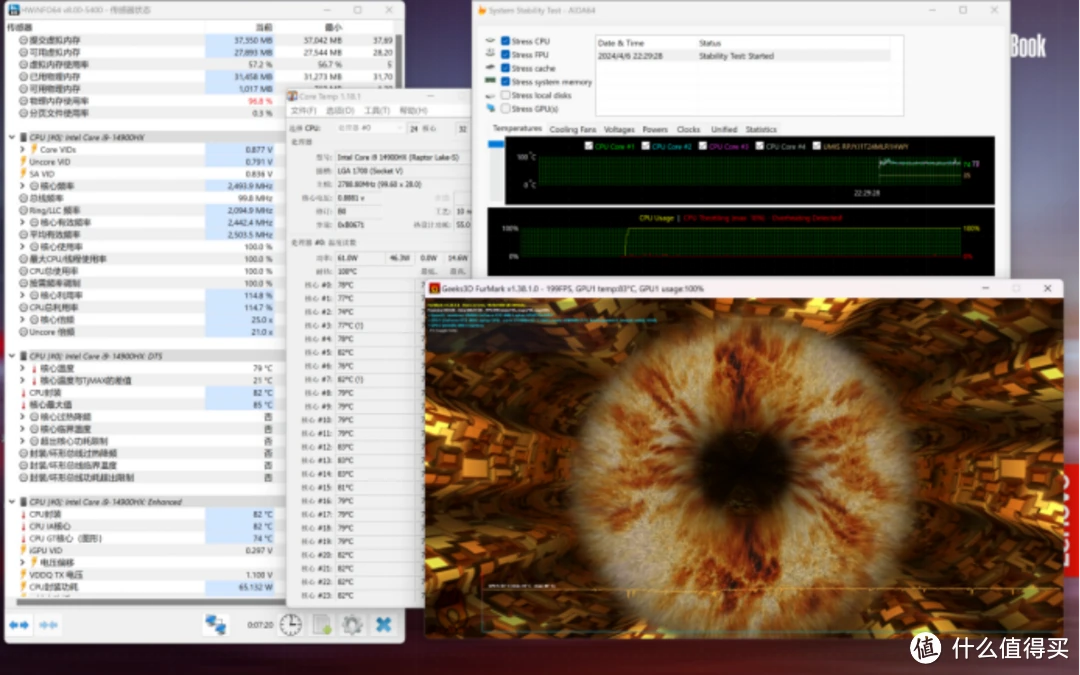
Task: Collapse the i9-14900HX DTS sensor group
Action: [x=12, y=356]
